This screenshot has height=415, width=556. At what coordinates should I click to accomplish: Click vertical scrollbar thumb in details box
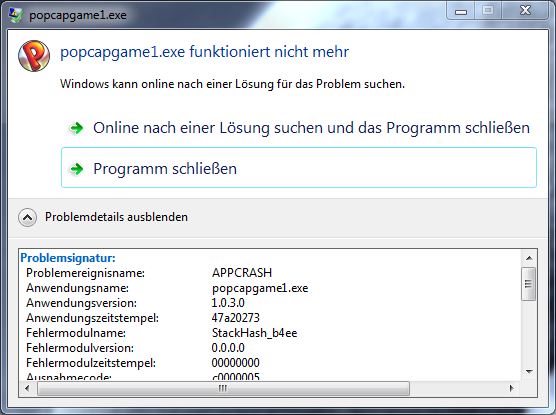click(x=529, y=284)
